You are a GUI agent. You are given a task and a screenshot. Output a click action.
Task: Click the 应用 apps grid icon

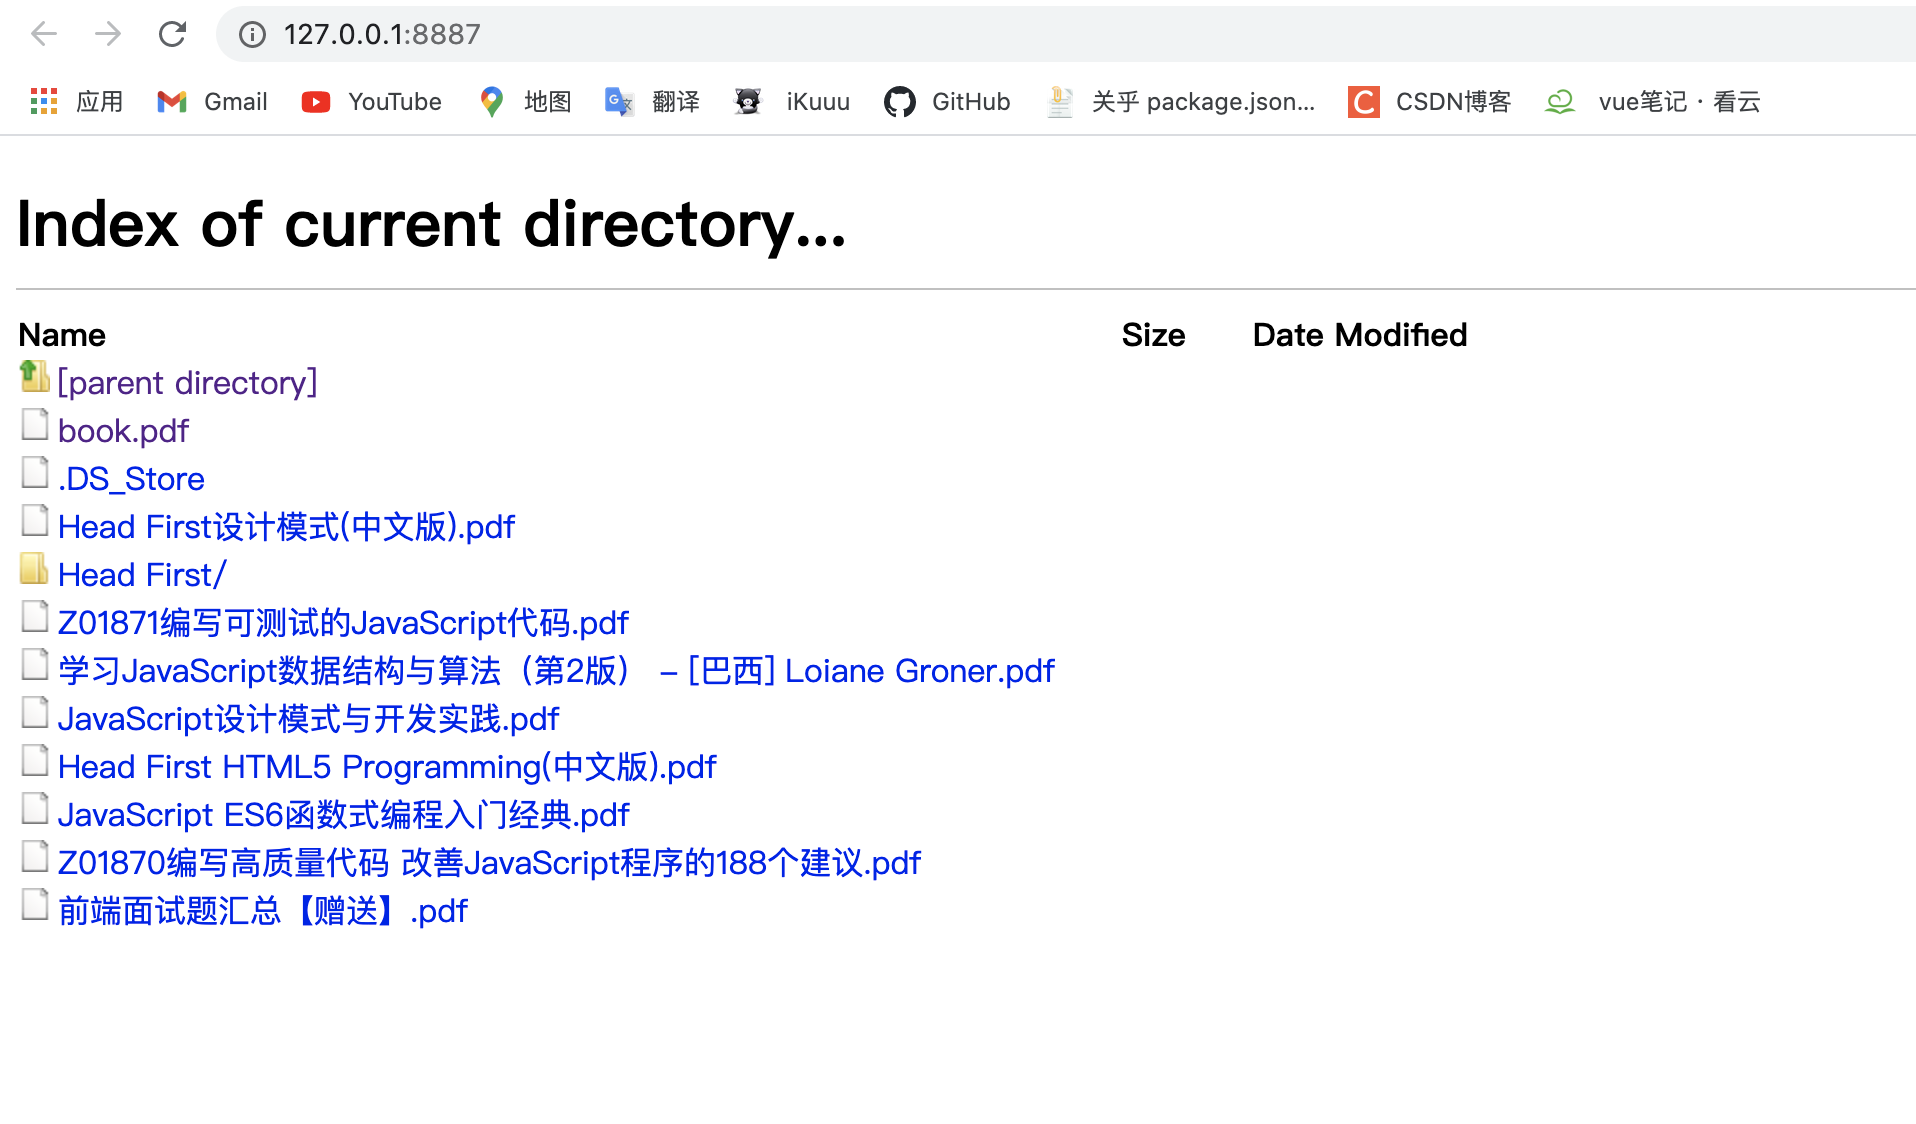point(43,101)
